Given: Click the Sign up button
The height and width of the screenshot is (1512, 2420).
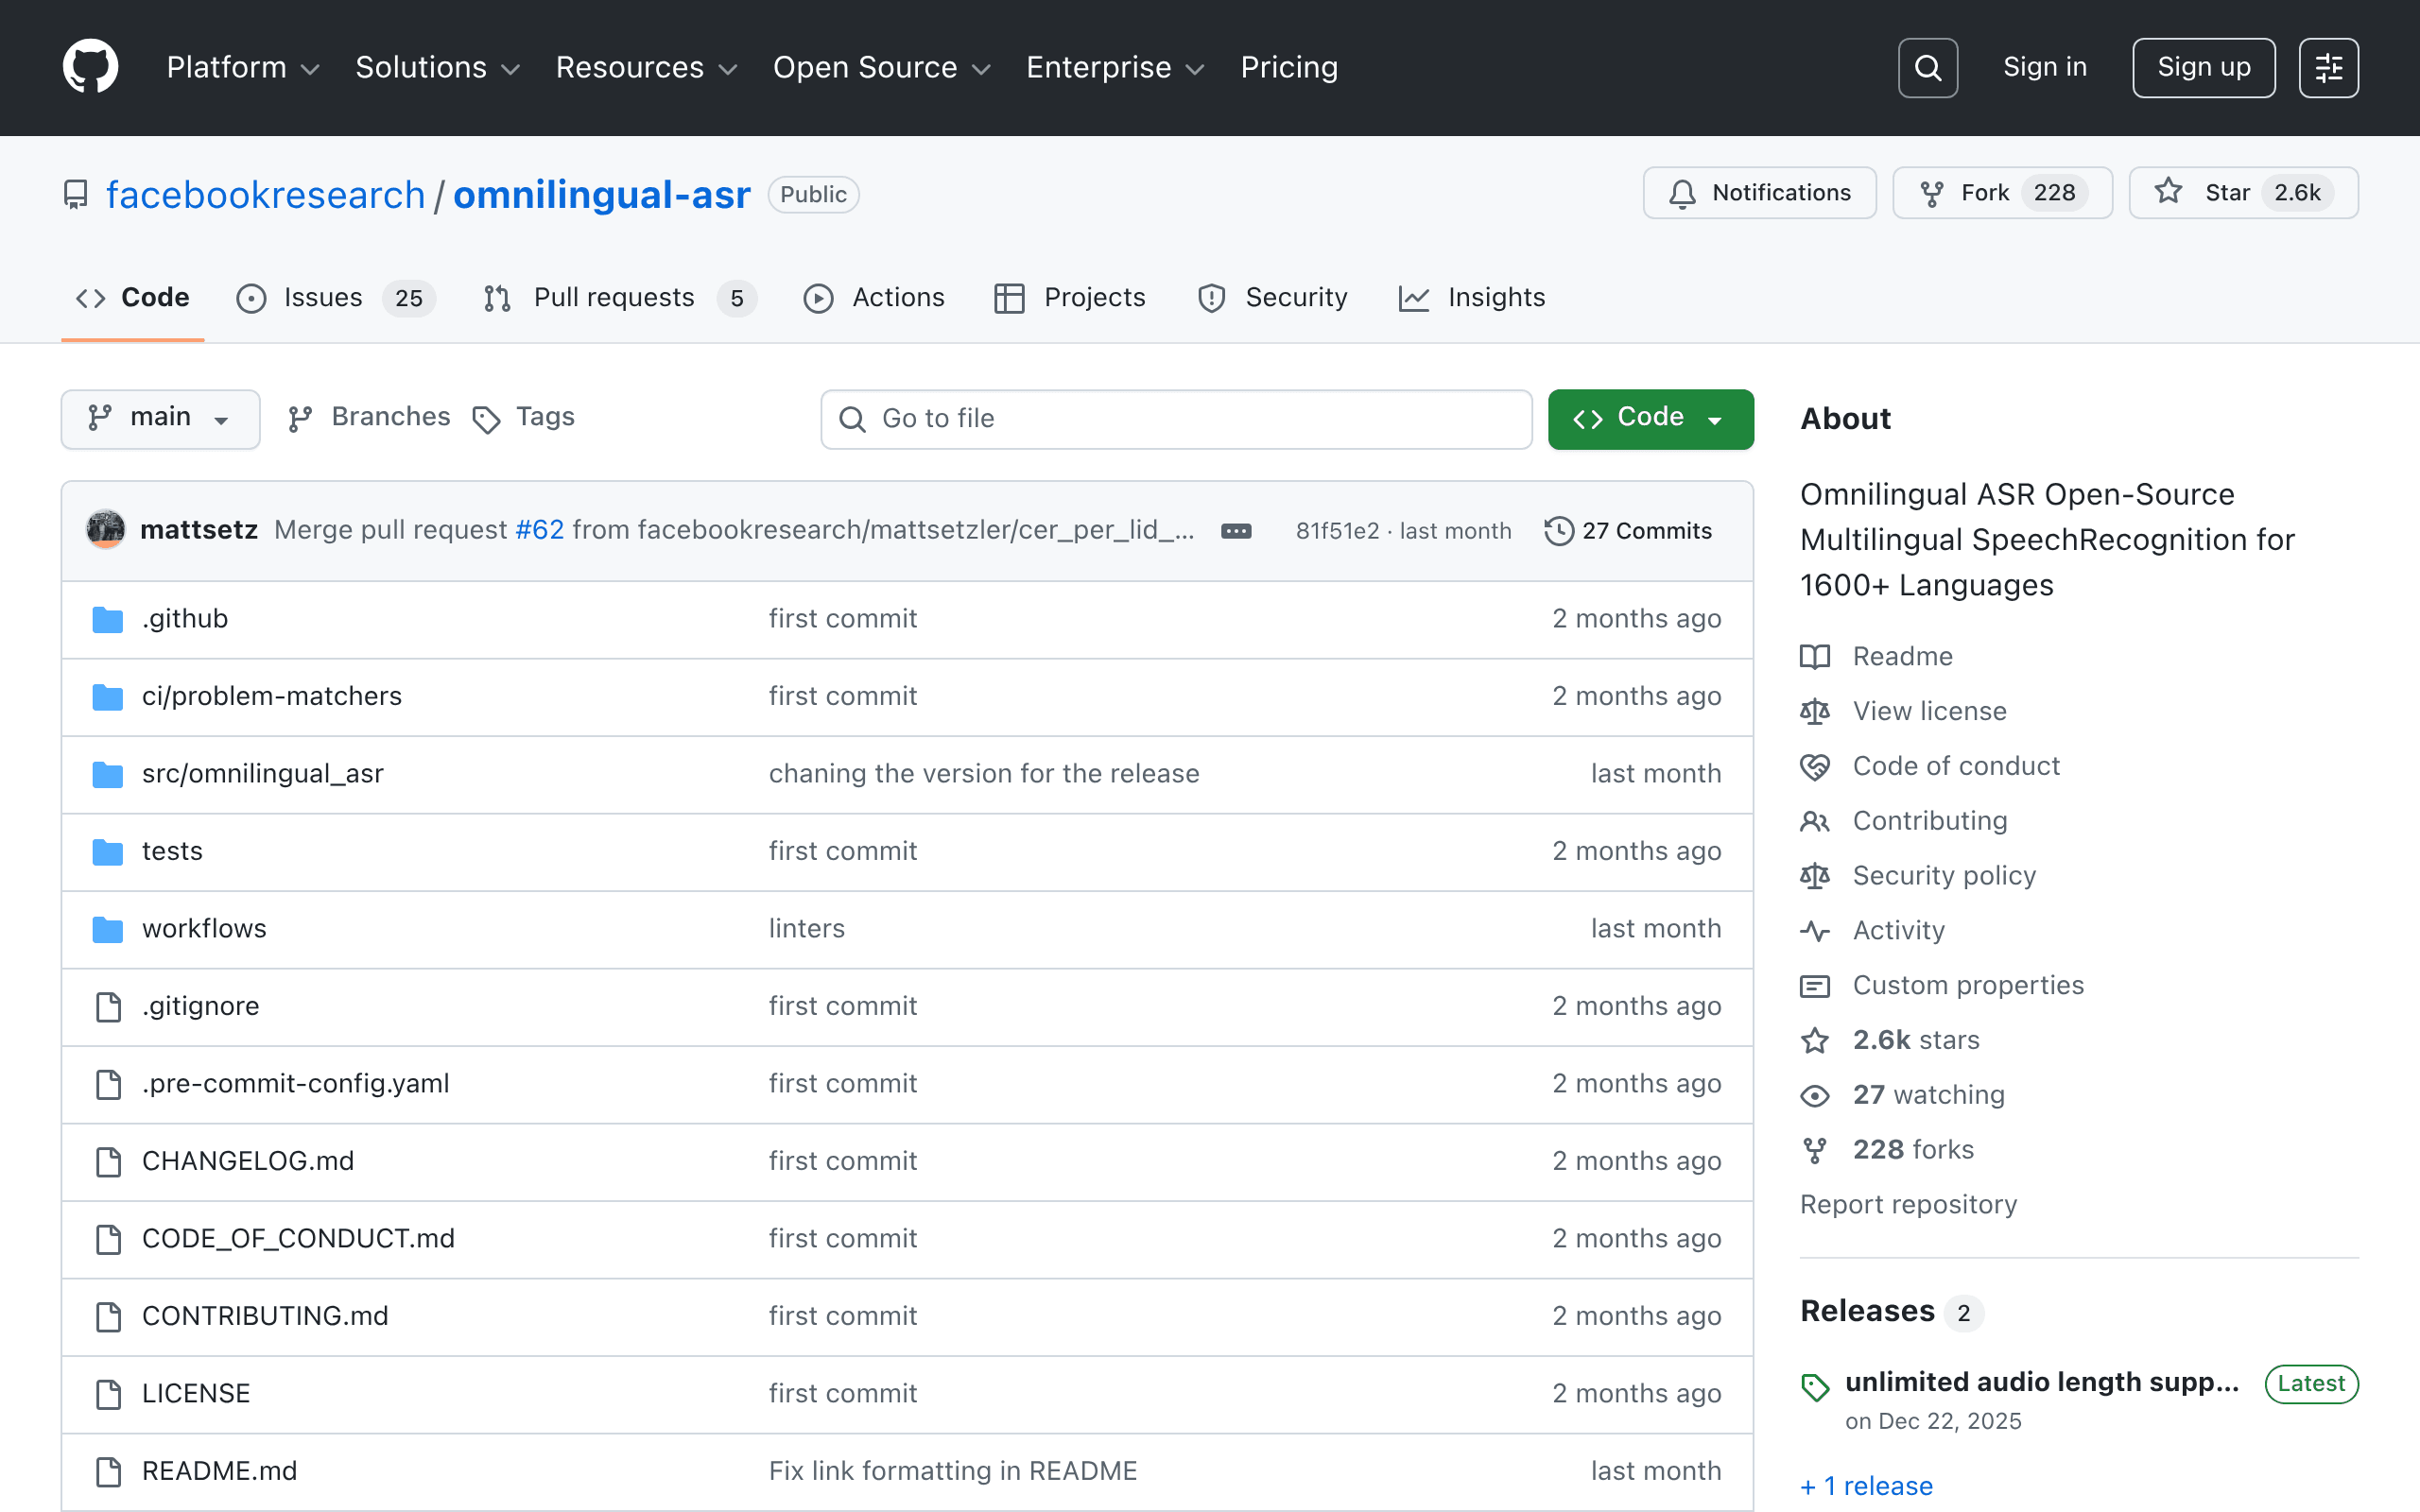Looking at the screenshot, I should pos(2204,68).
